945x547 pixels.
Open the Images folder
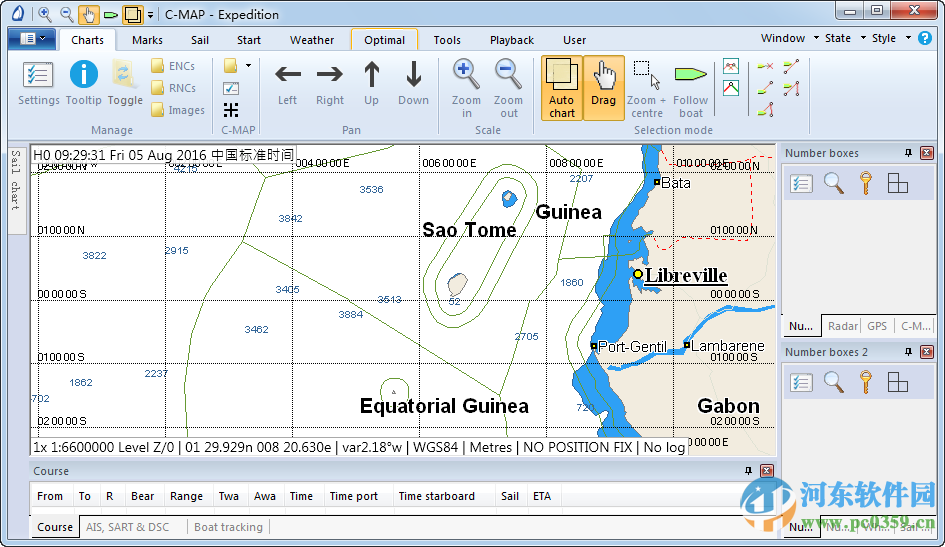(178, 110)
